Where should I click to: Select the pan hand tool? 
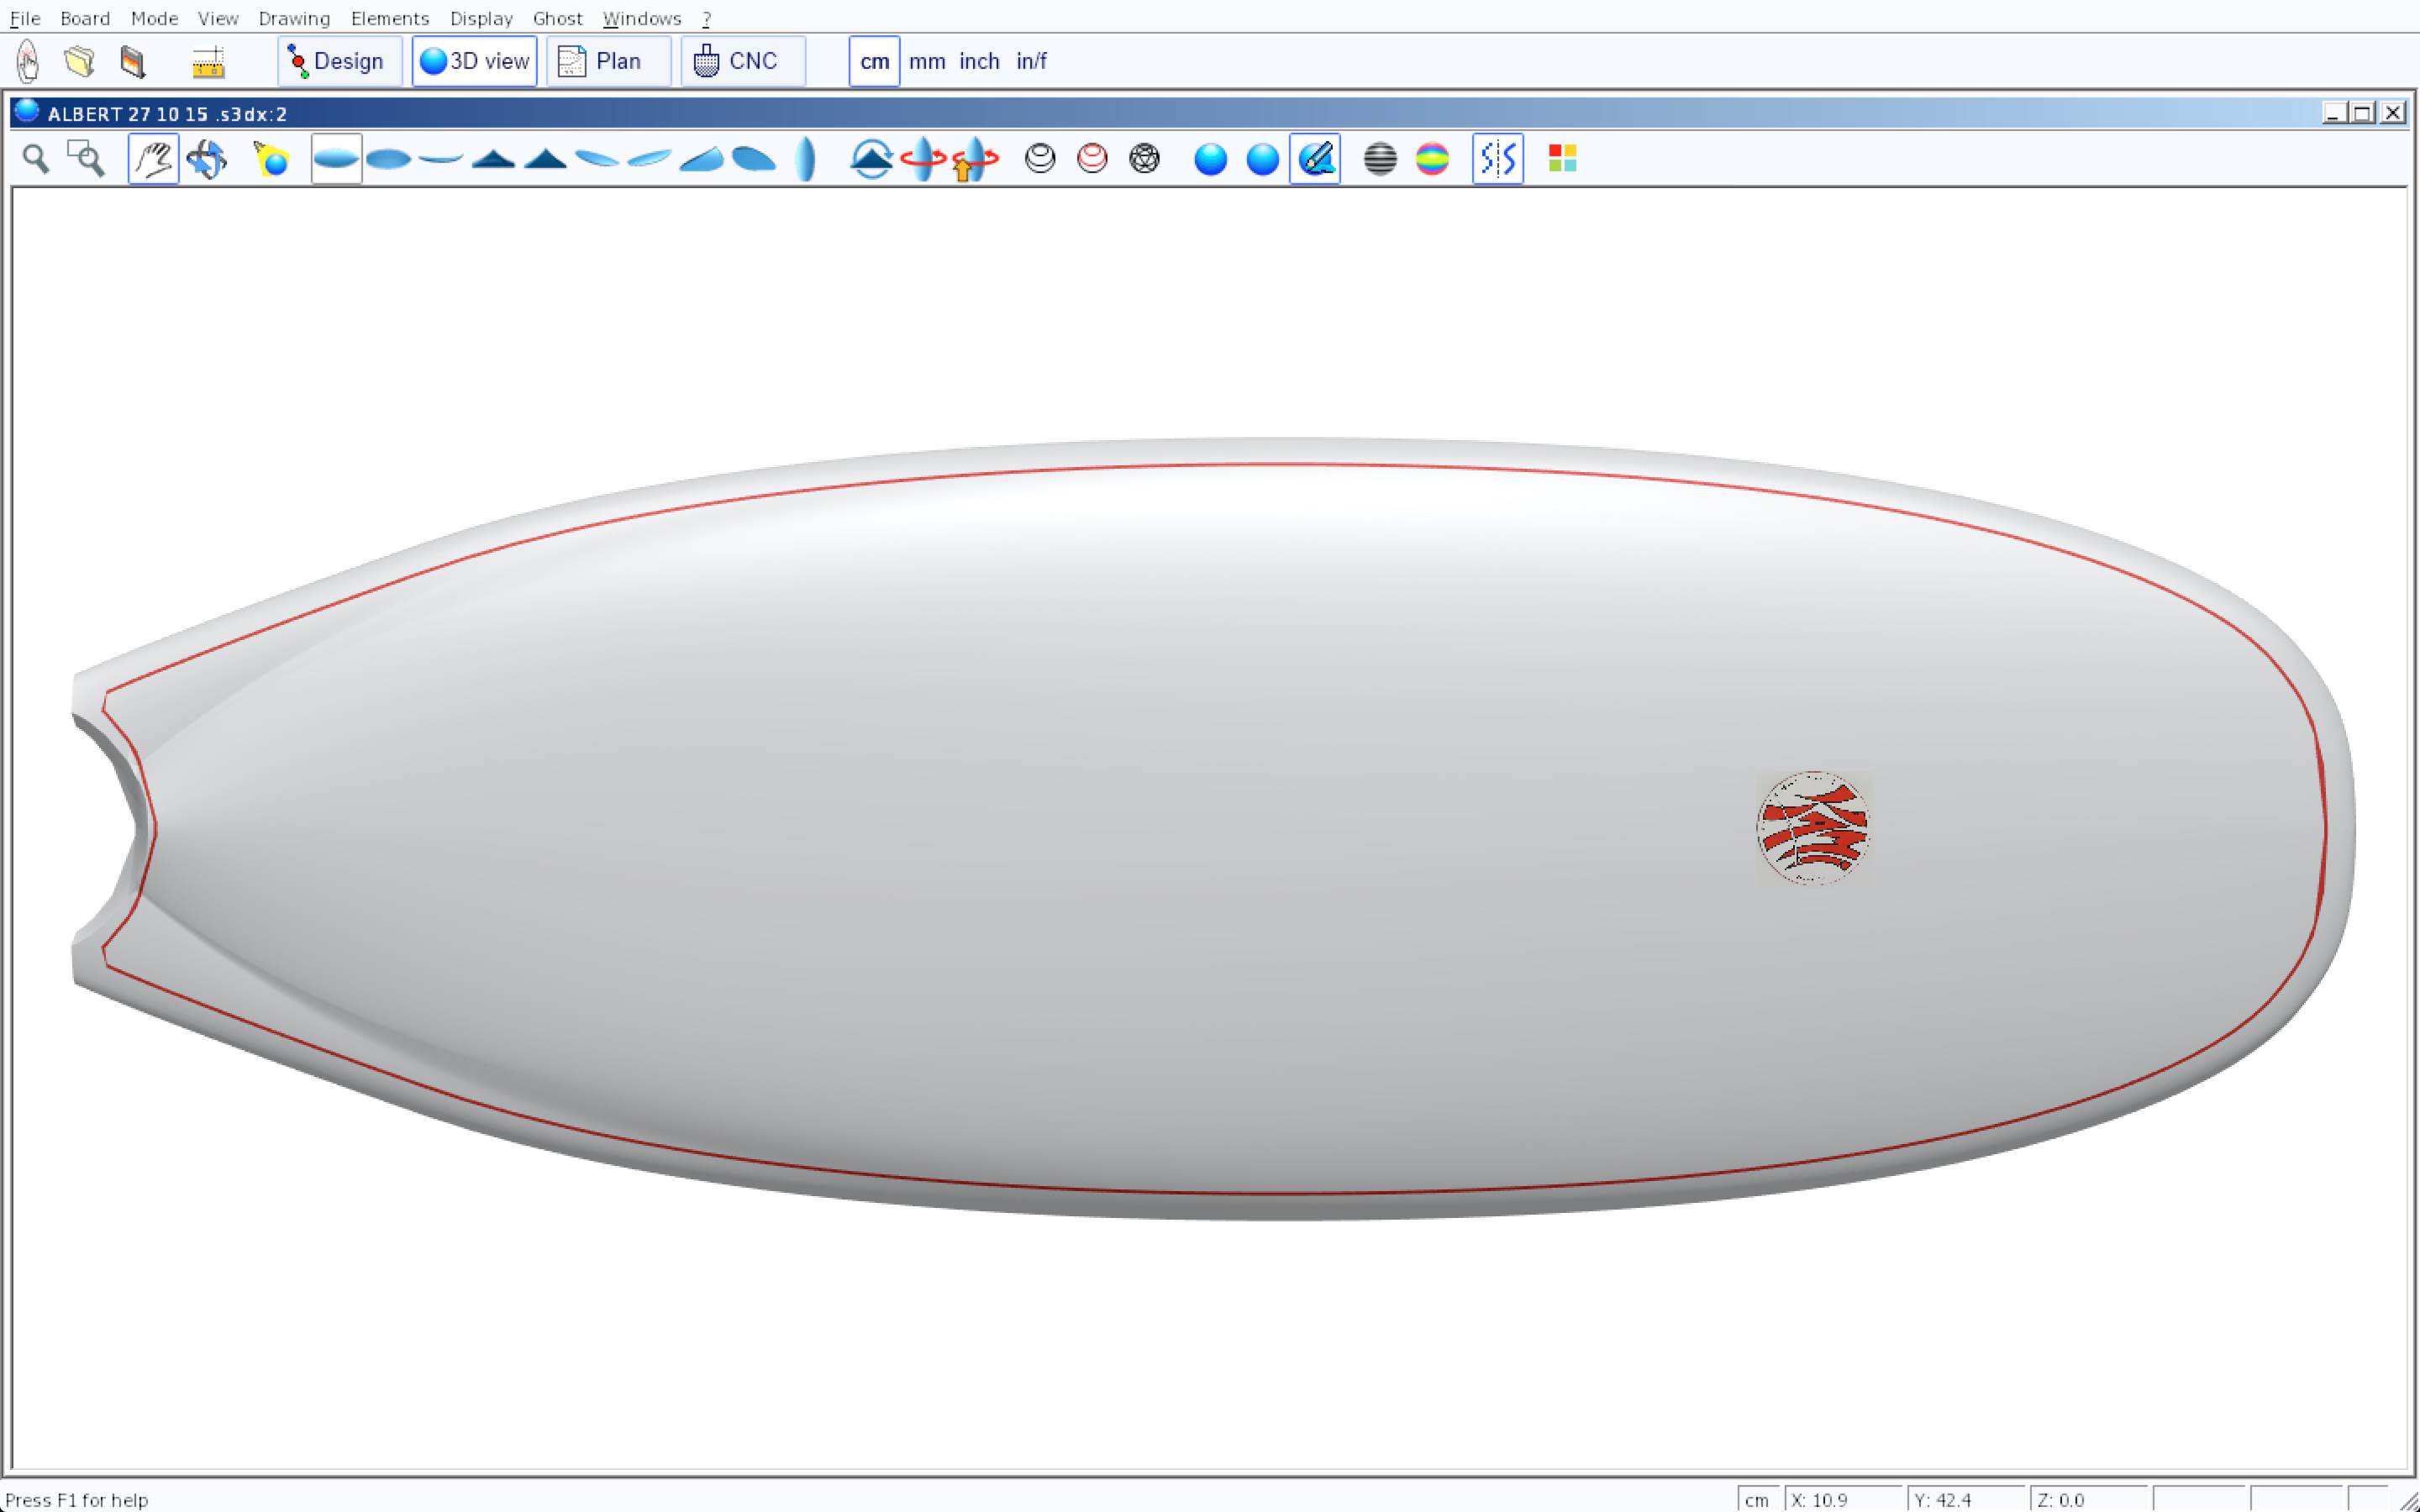(x=153, y=159)
